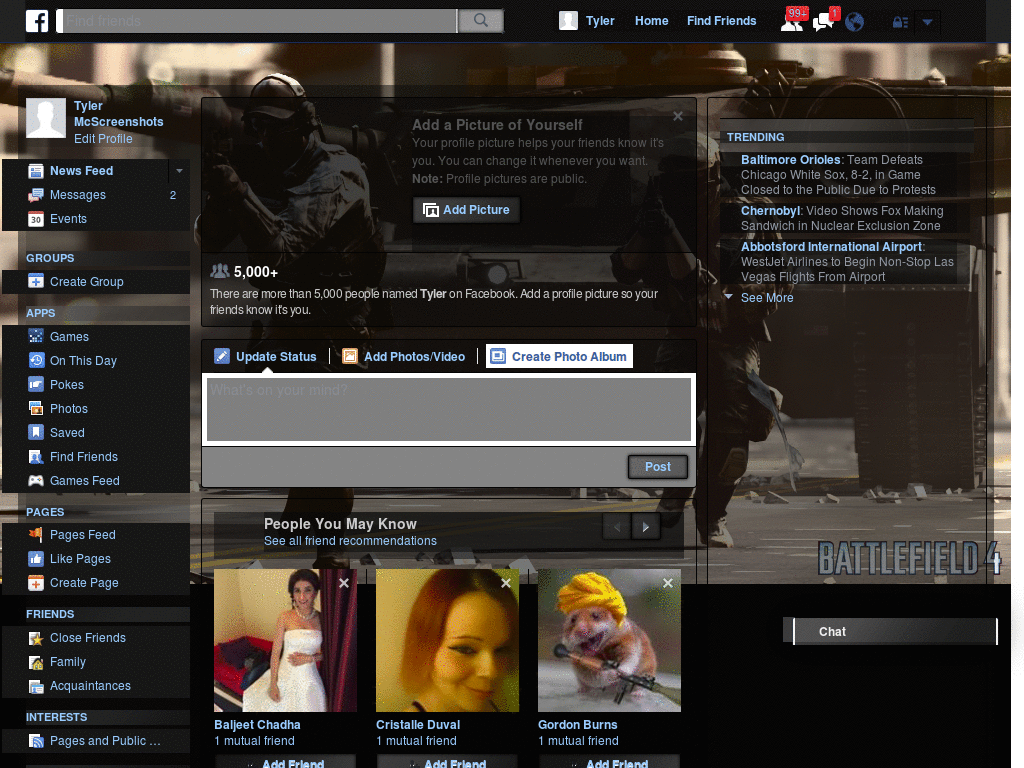Viewport: 1024px width, 768px height.
Task: Click the Games app icon
Action: tap(36, 336)
